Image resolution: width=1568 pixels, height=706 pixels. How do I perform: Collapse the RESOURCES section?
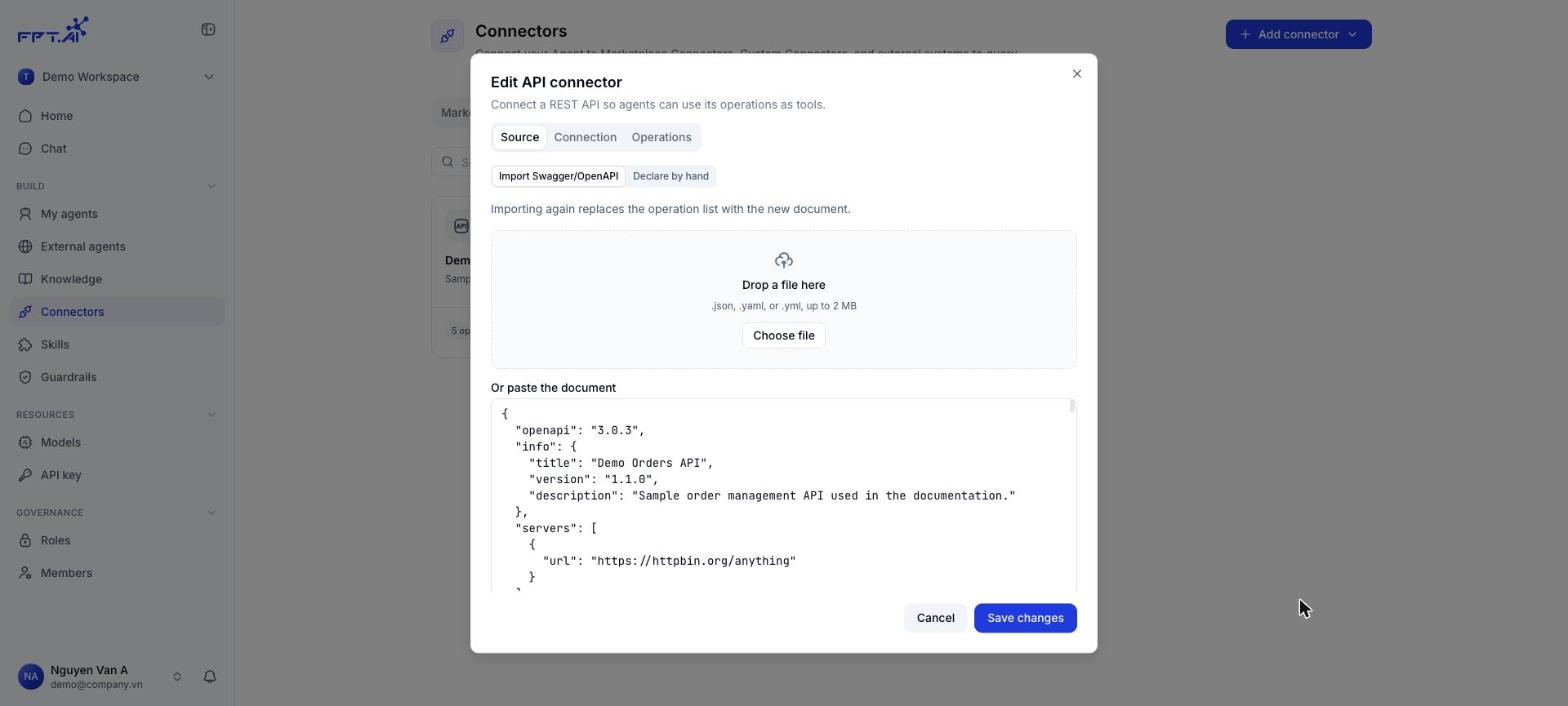(211, 415)
